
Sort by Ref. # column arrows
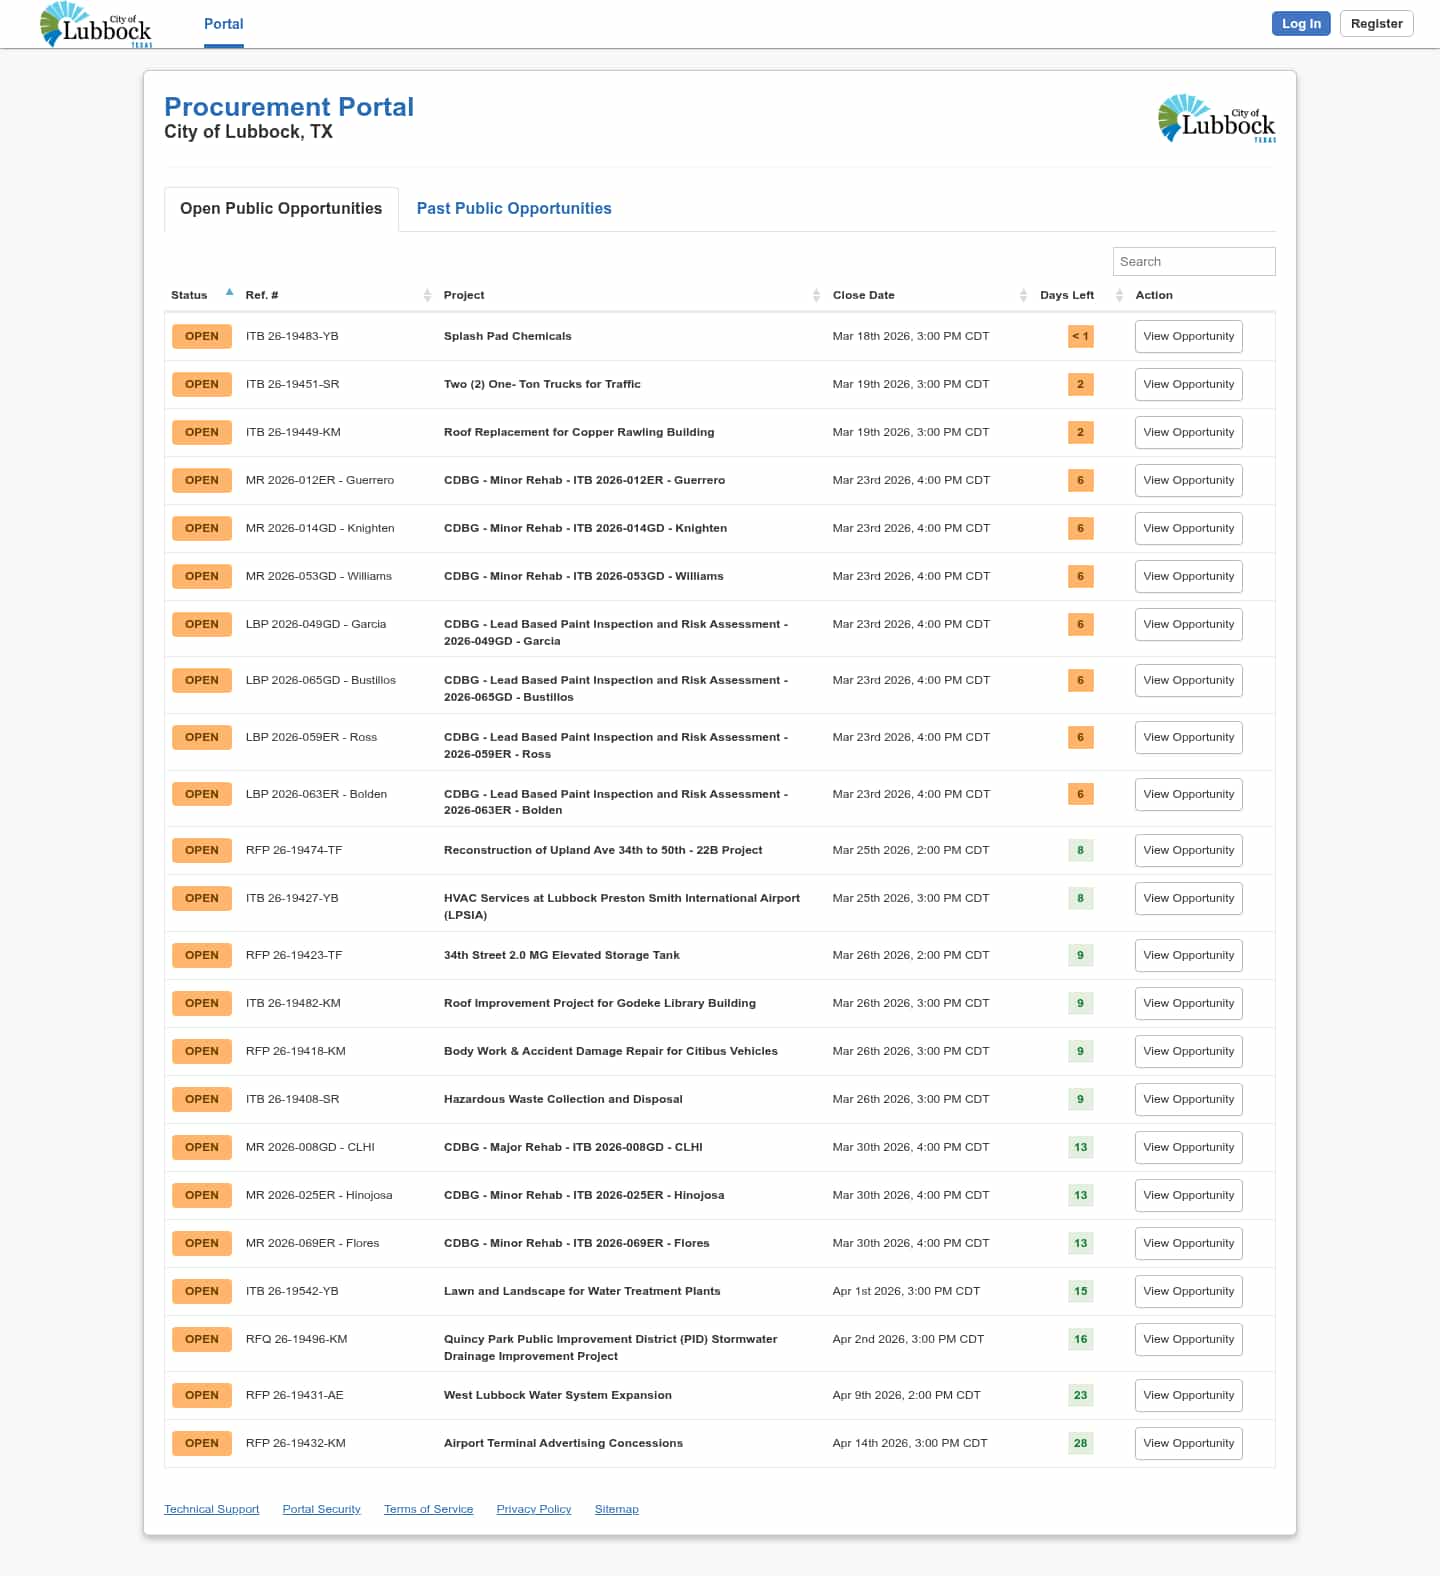(427, 295)
